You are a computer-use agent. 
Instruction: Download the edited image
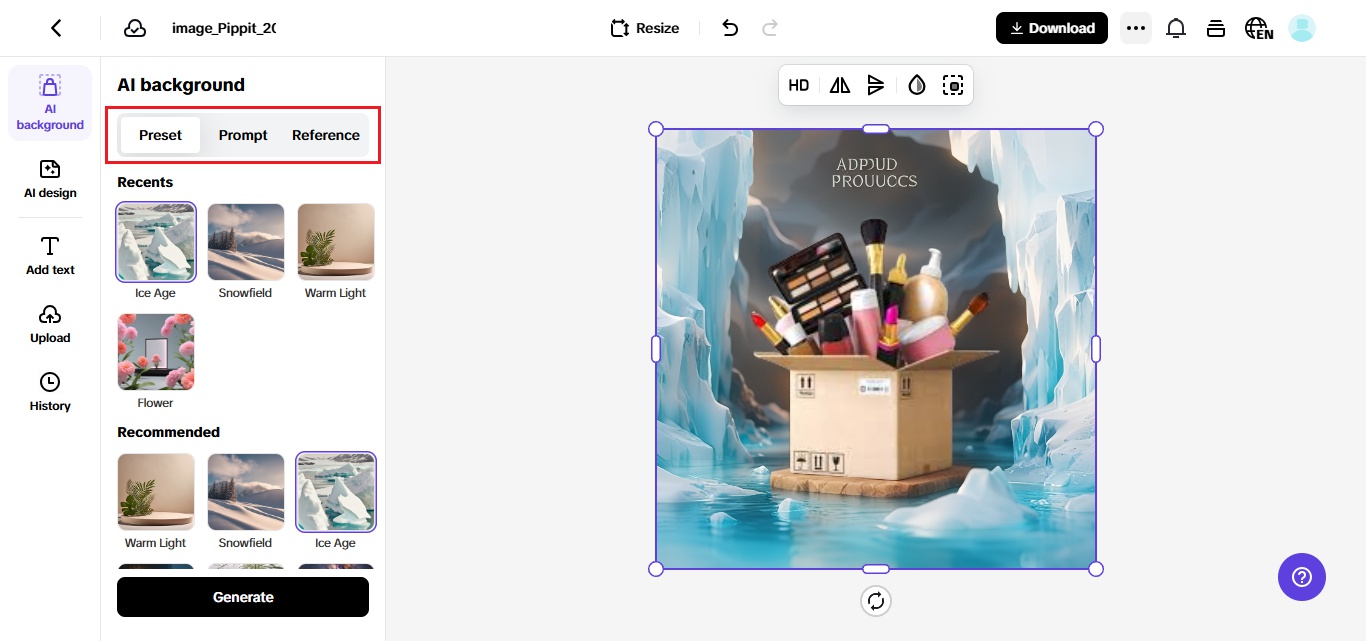click(x=1051, y=28)
